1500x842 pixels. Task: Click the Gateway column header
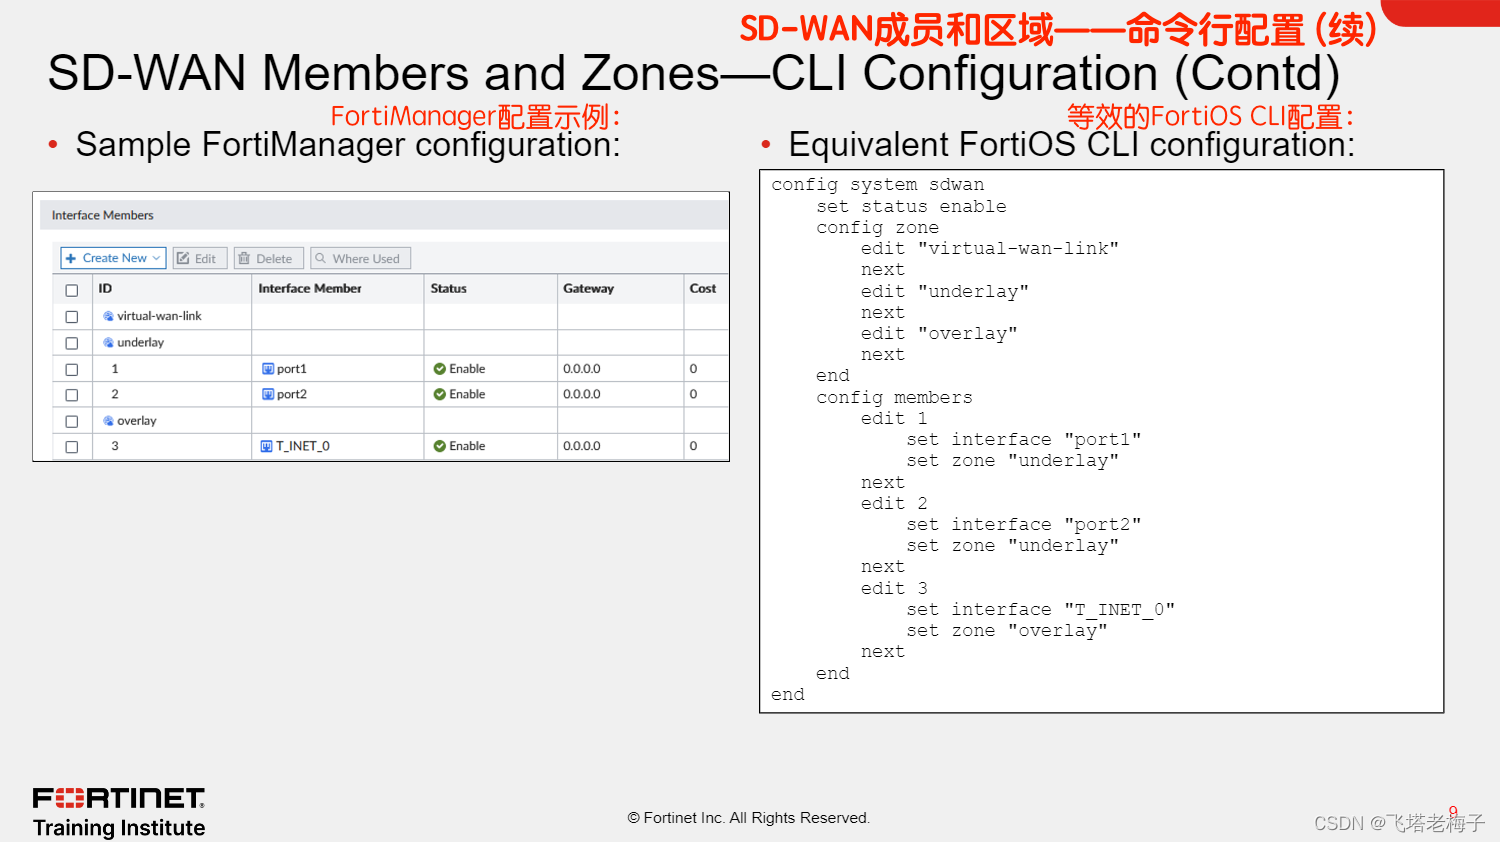589,288
